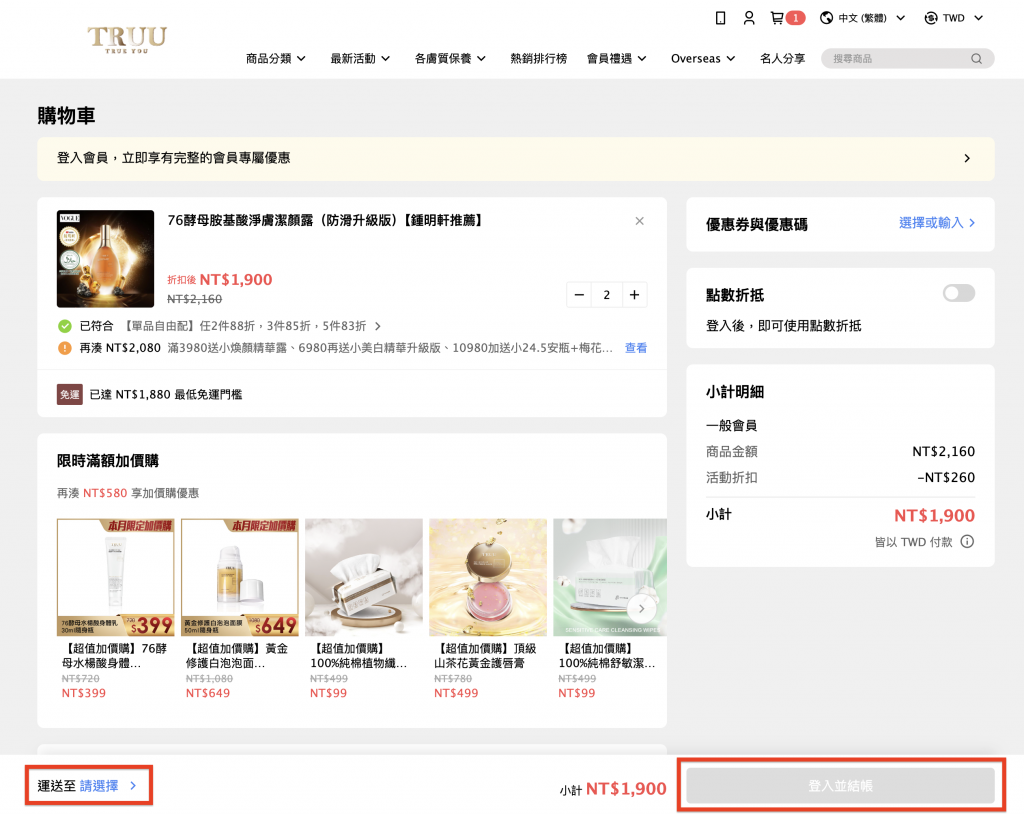The height and width of the screenshot is (814, 1024).
Task: Remove the 76 cleanser item with X
Action: pyautogui.click(x=640, y=221)
